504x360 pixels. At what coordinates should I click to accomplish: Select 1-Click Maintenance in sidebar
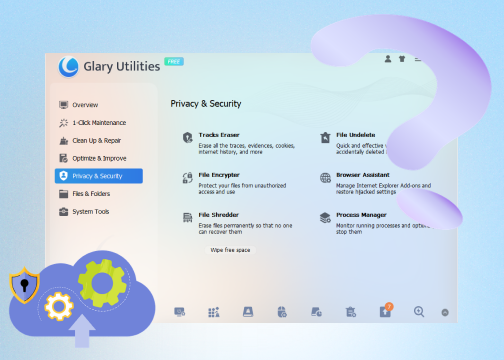99,123
